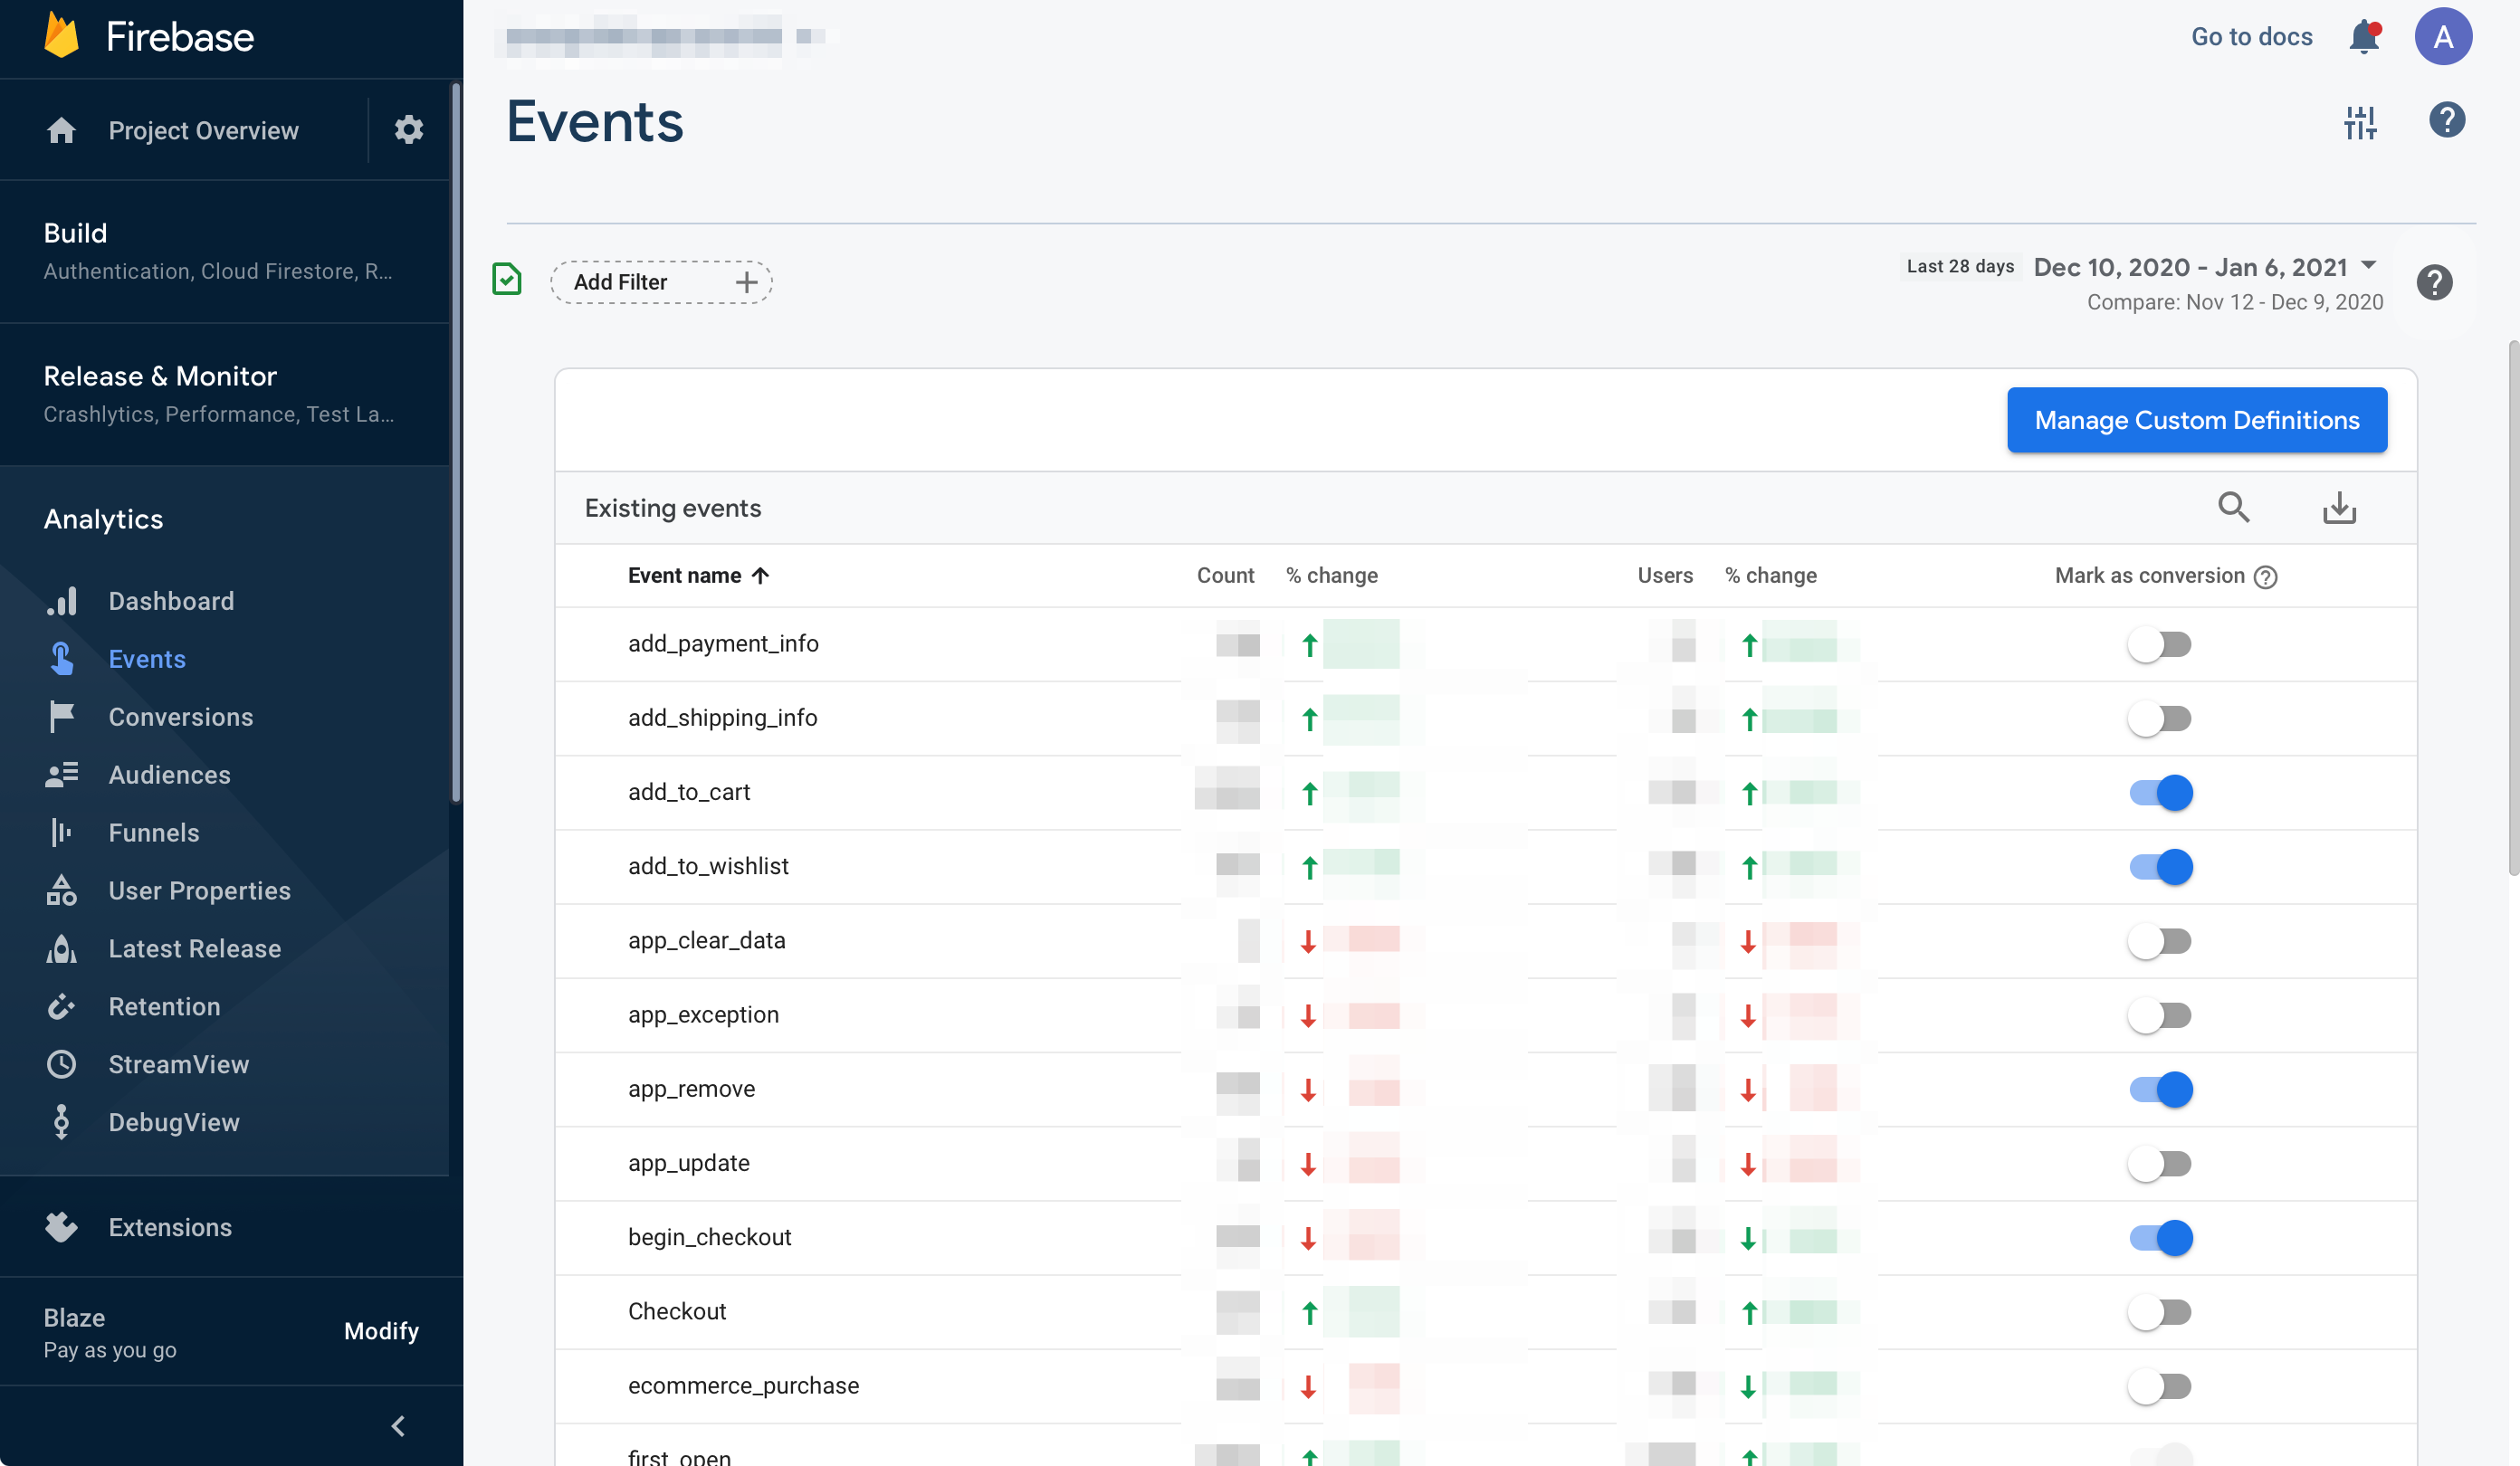This screenshot has width=2520, height=1466.
Task: Open the date range dropdown
Action: click(x=2367, y=266)
